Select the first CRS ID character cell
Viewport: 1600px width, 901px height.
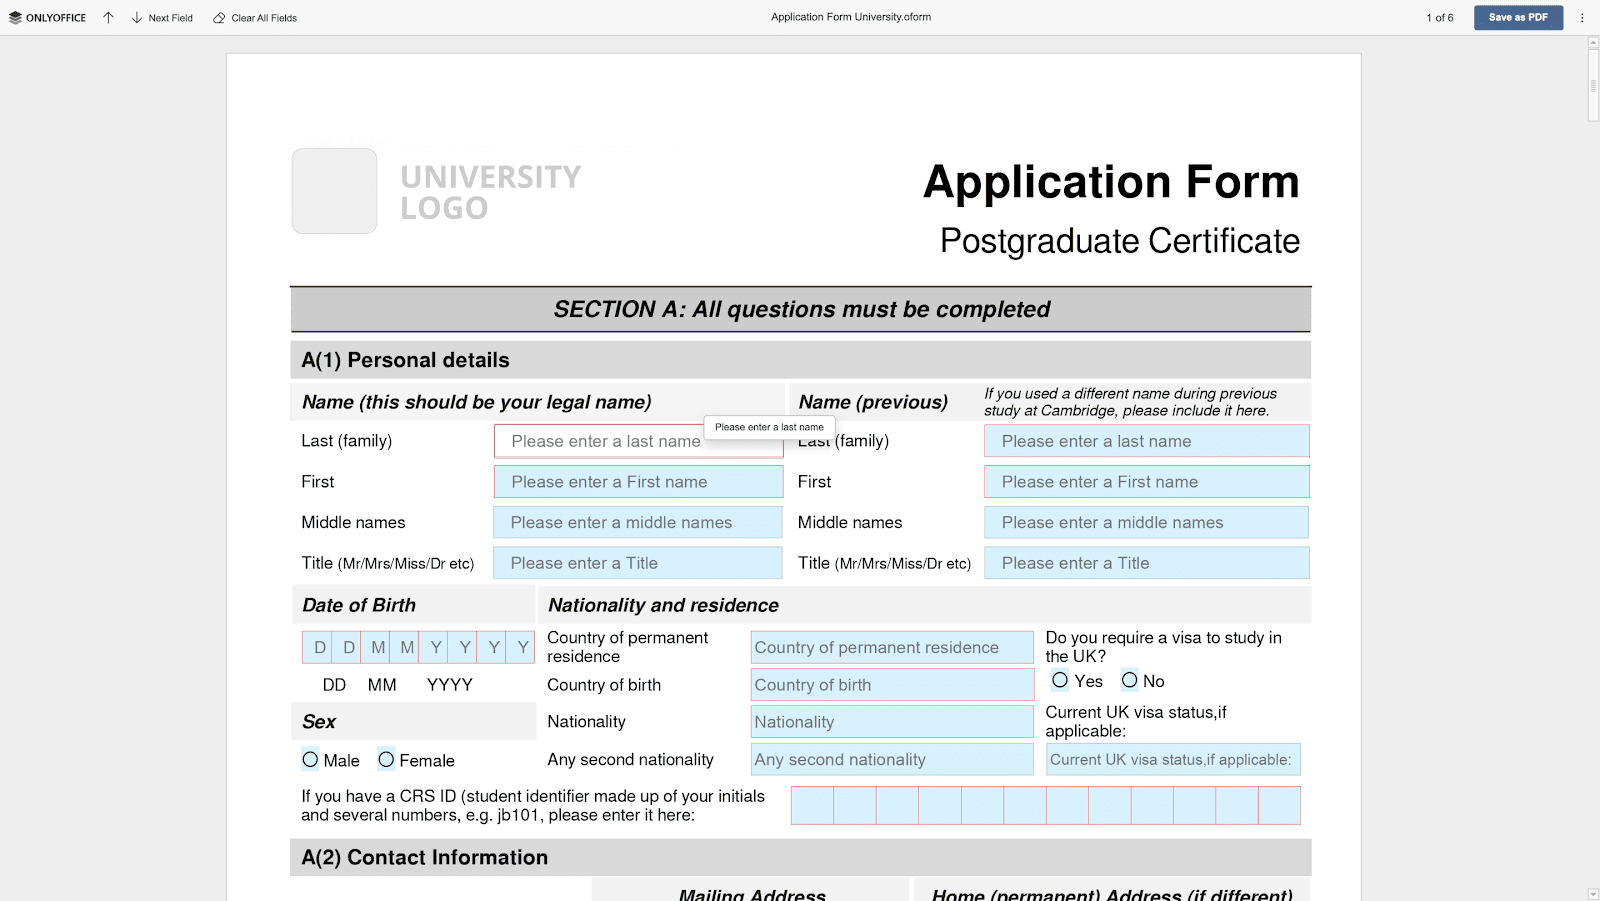point(812,806)
